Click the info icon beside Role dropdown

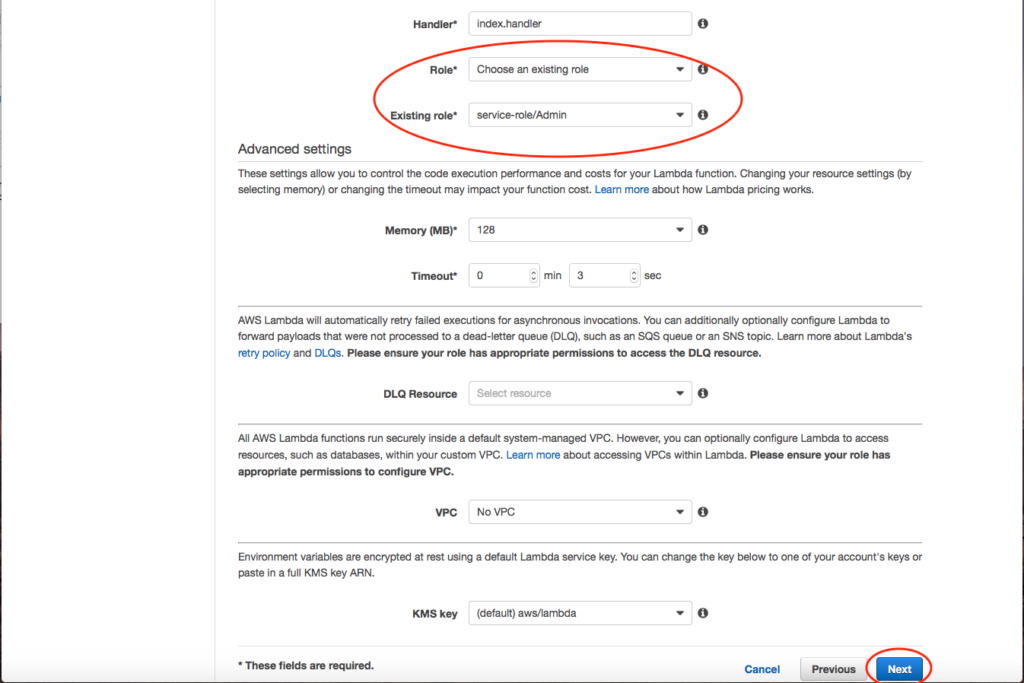coord(703,70)
